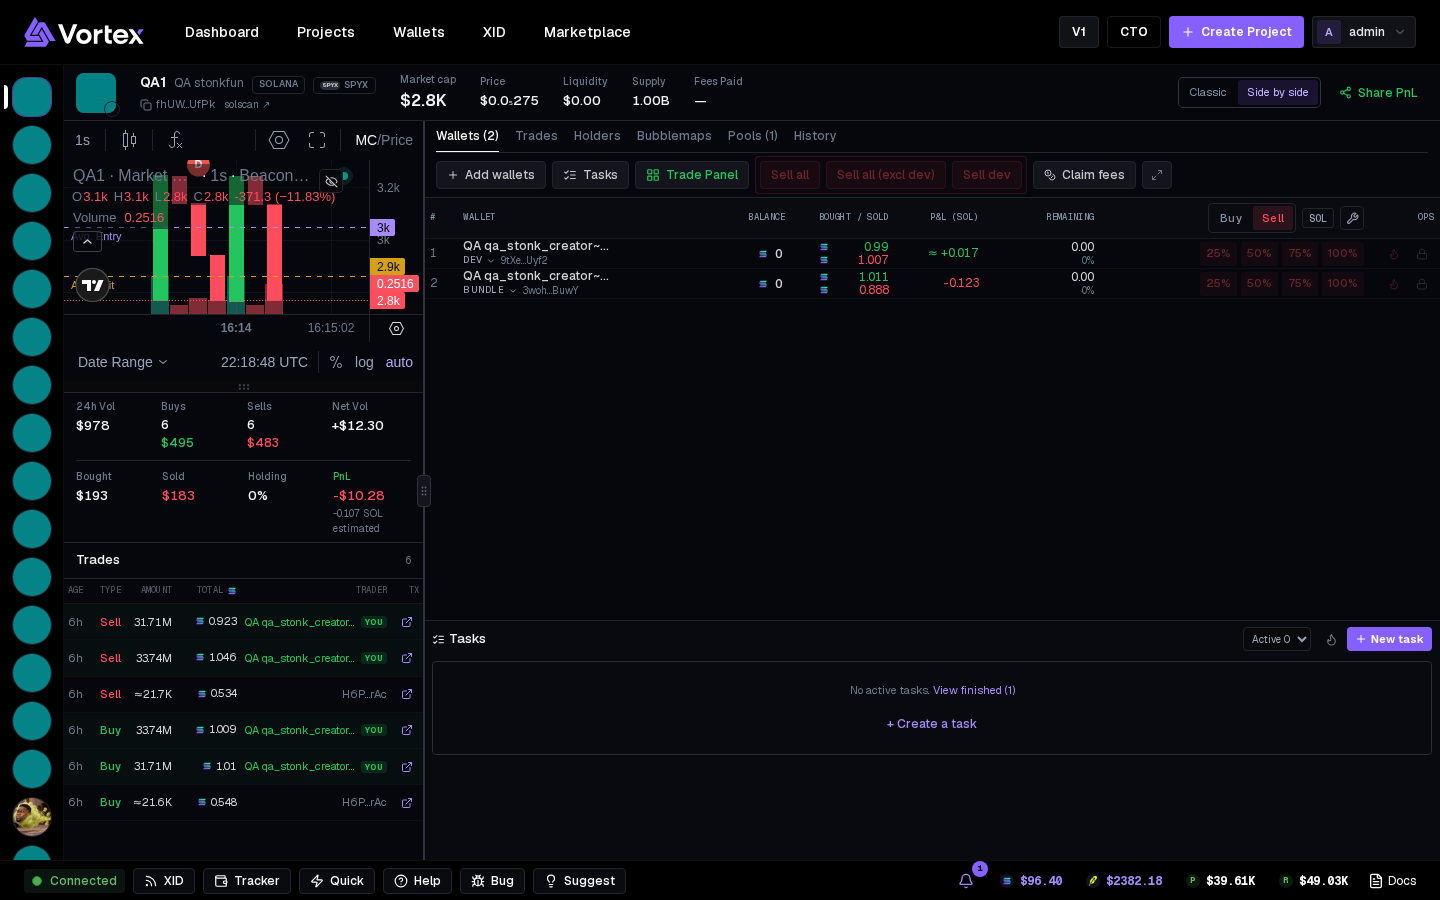Open the Bubblemaps tab

point(674,136)
